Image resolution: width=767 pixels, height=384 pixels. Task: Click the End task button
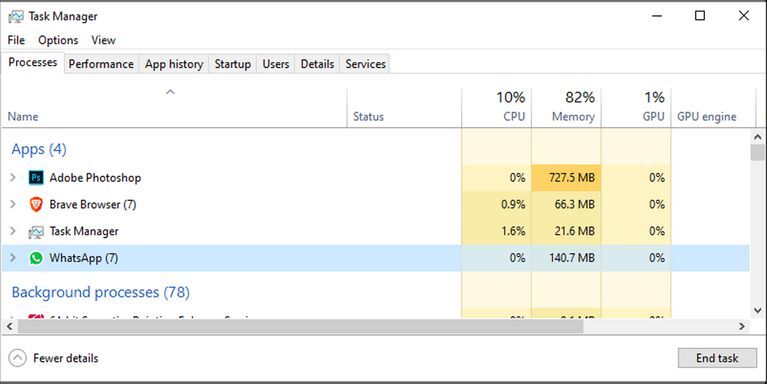(717, 358)
